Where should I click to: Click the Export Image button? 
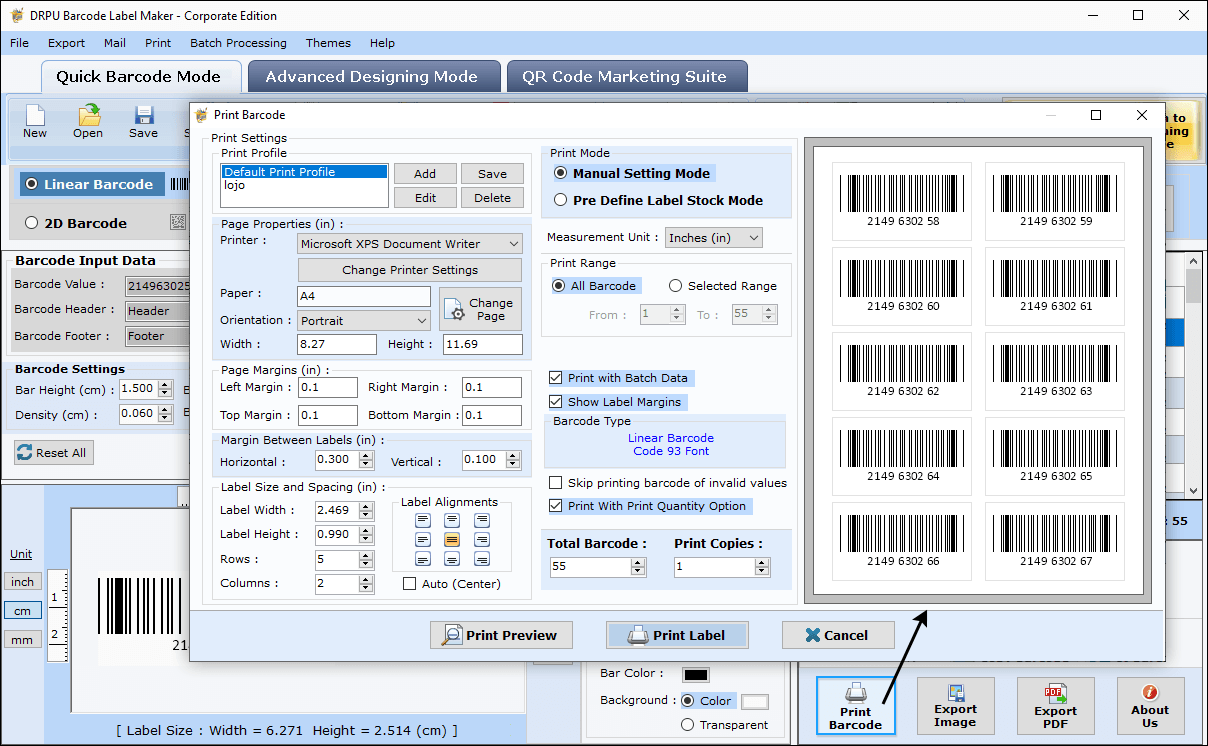pyautogui.click(x=955, y=706)
